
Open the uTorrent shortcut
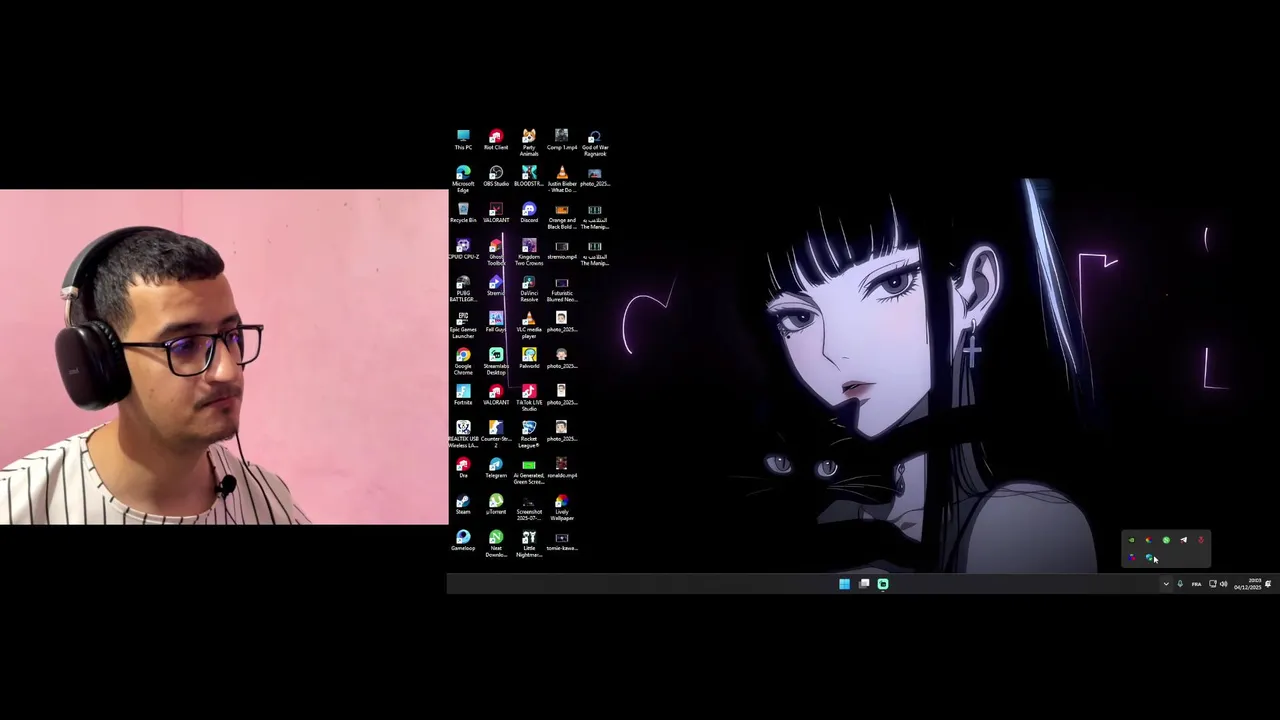(496, 505)
